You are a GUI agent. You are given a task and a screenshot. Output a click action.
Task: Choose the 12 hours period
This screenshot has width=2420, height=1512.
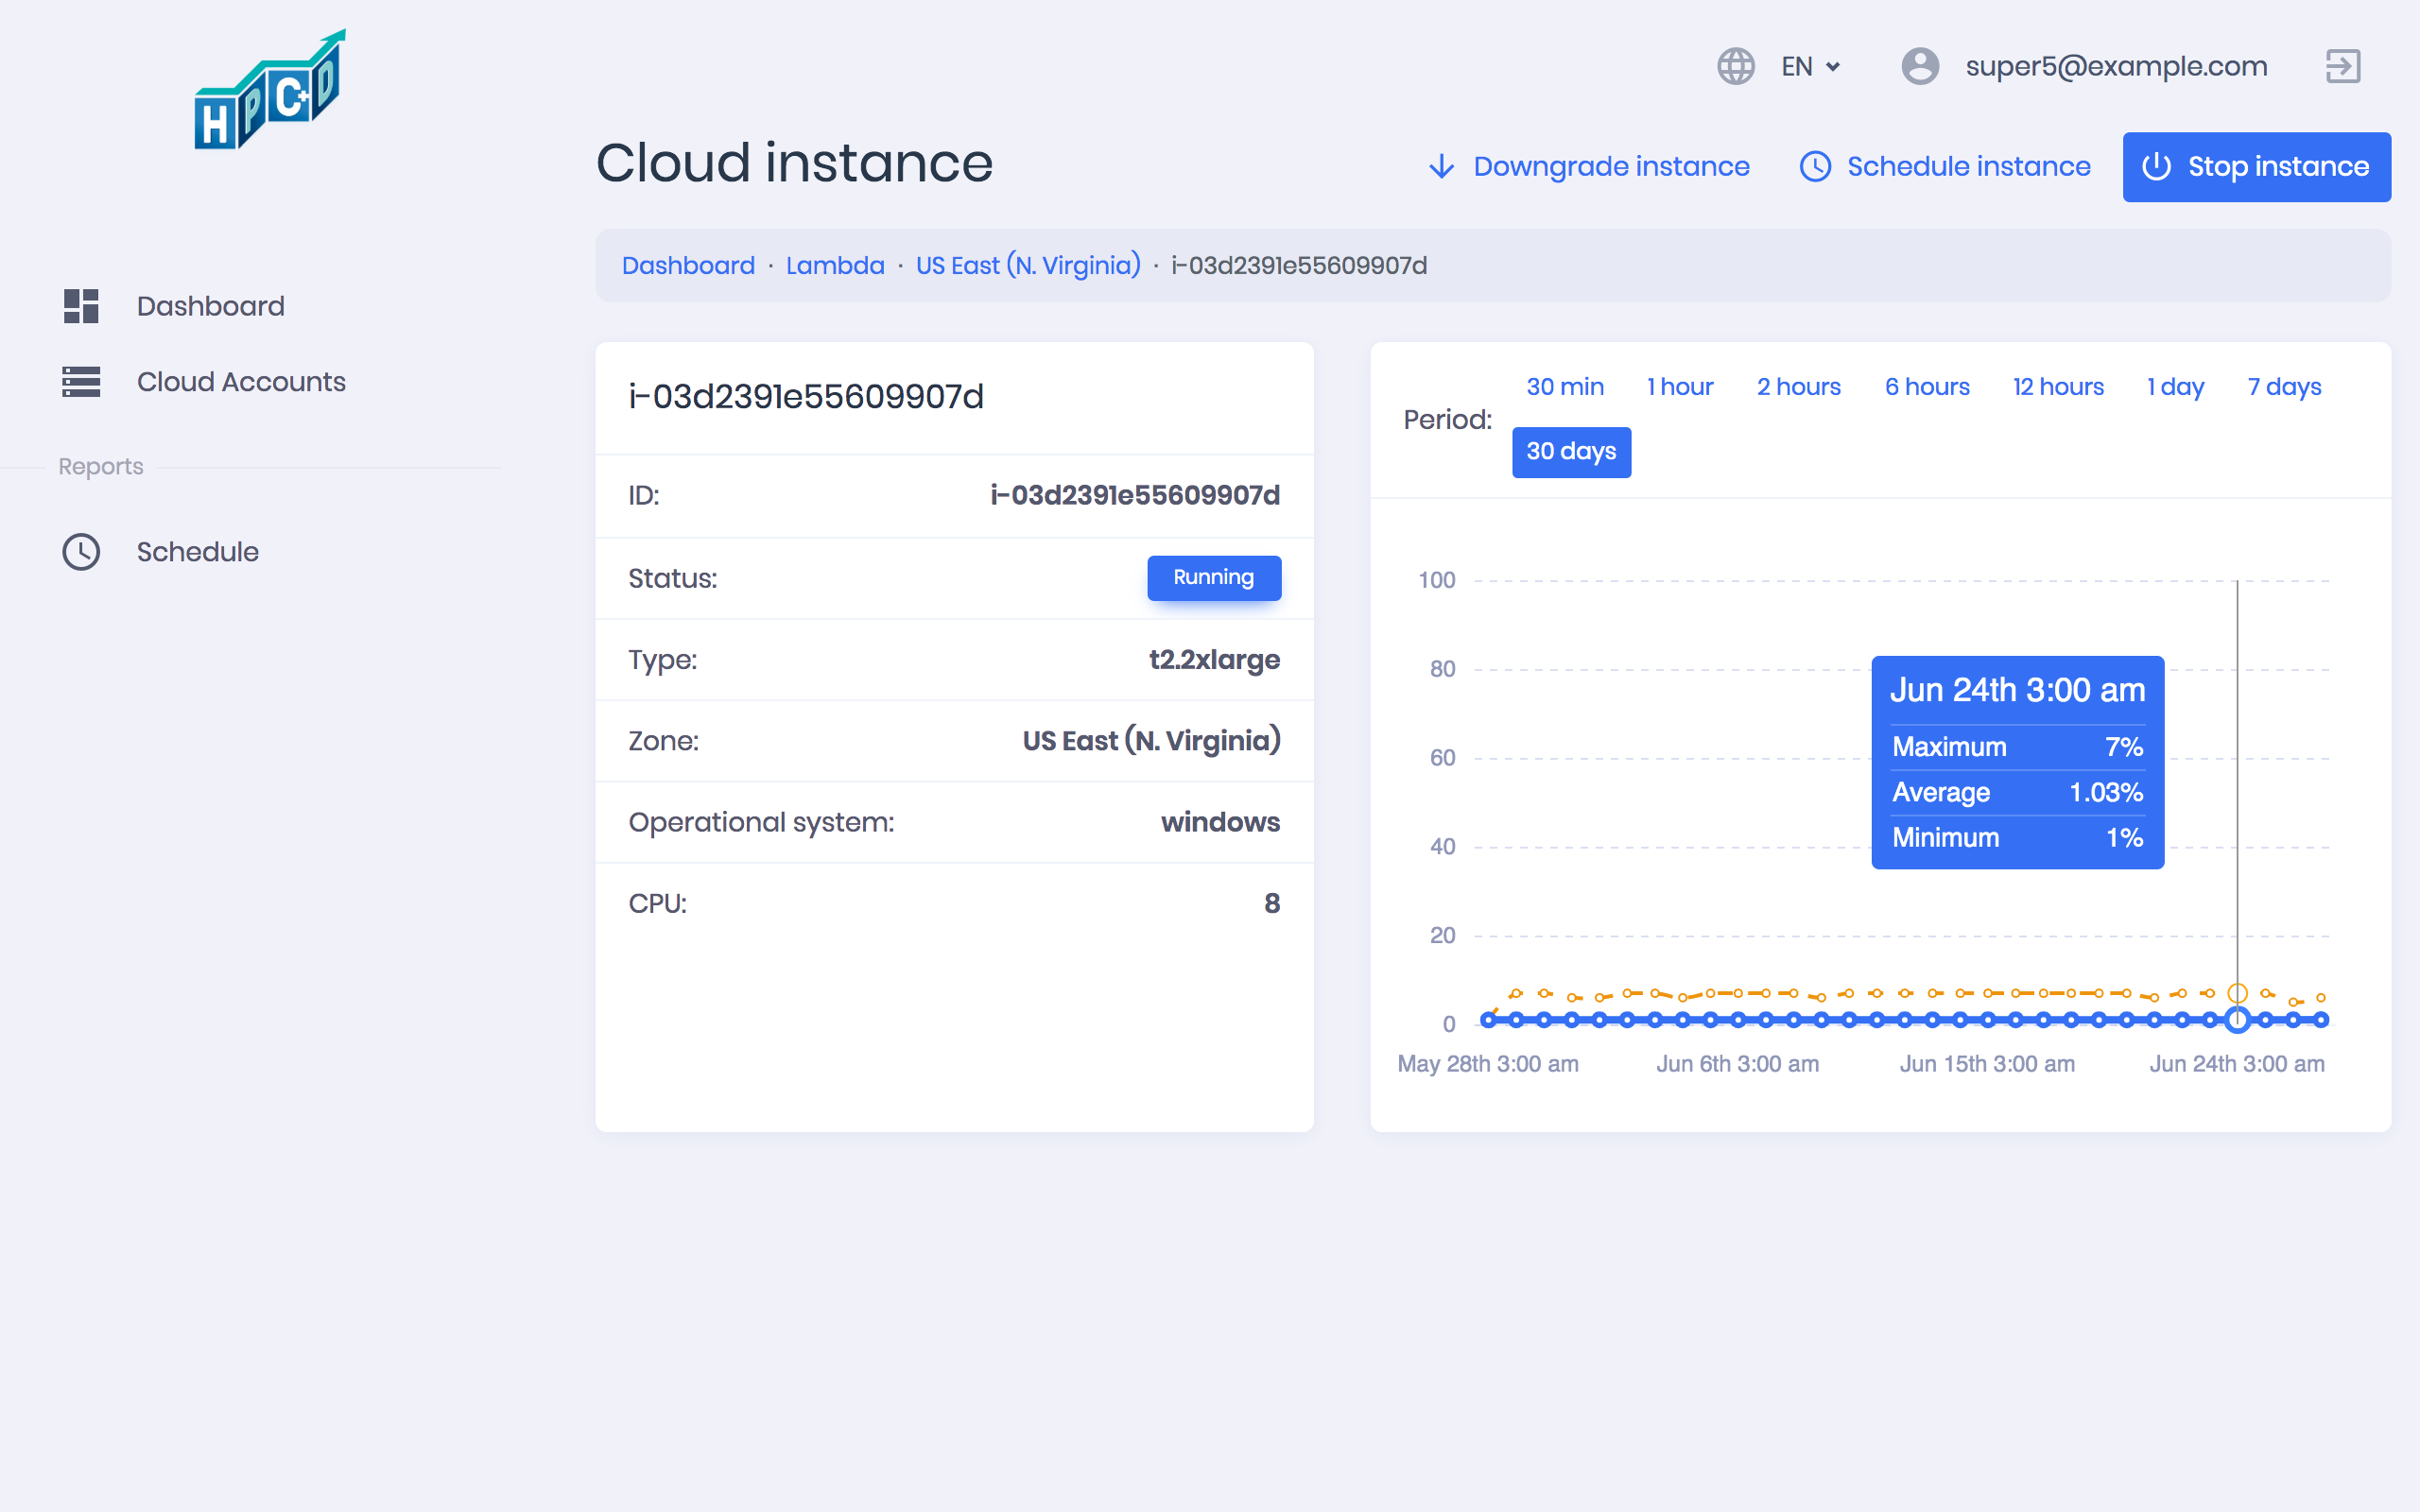(2058, 387)
